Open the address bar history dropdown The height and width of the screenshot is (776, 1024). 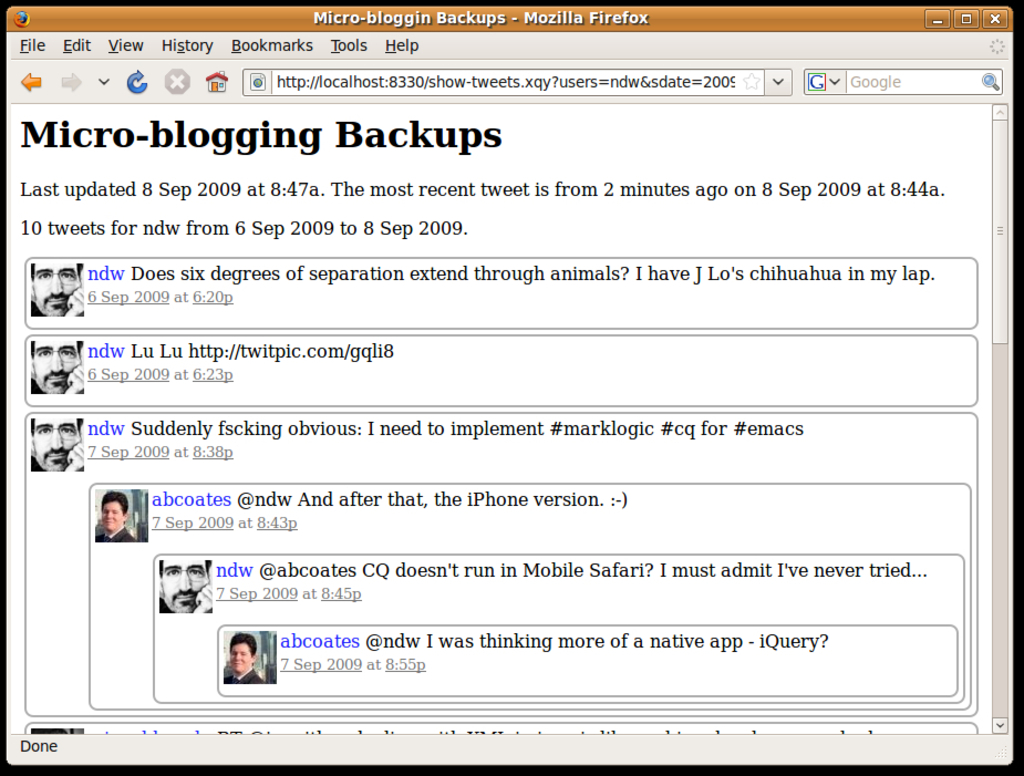(778, 82)
